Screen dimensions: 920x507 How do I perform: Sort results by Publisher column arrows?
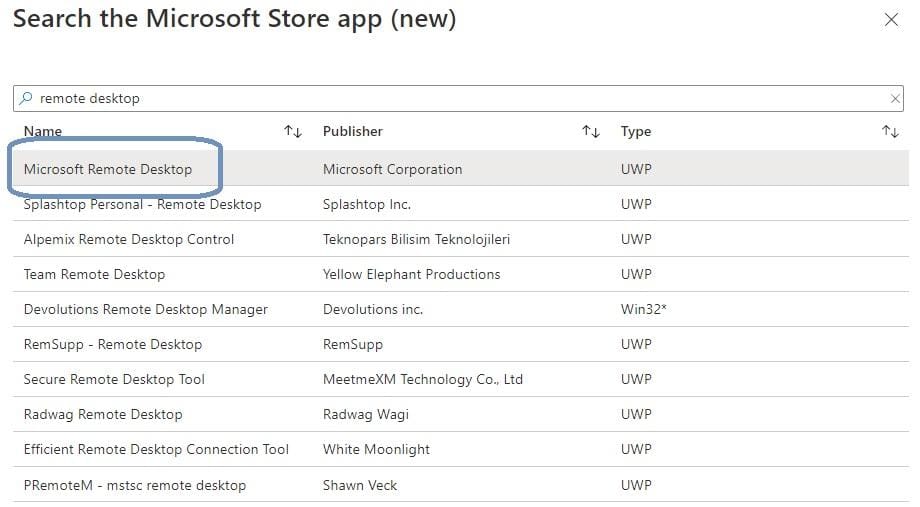pos(591,132)
